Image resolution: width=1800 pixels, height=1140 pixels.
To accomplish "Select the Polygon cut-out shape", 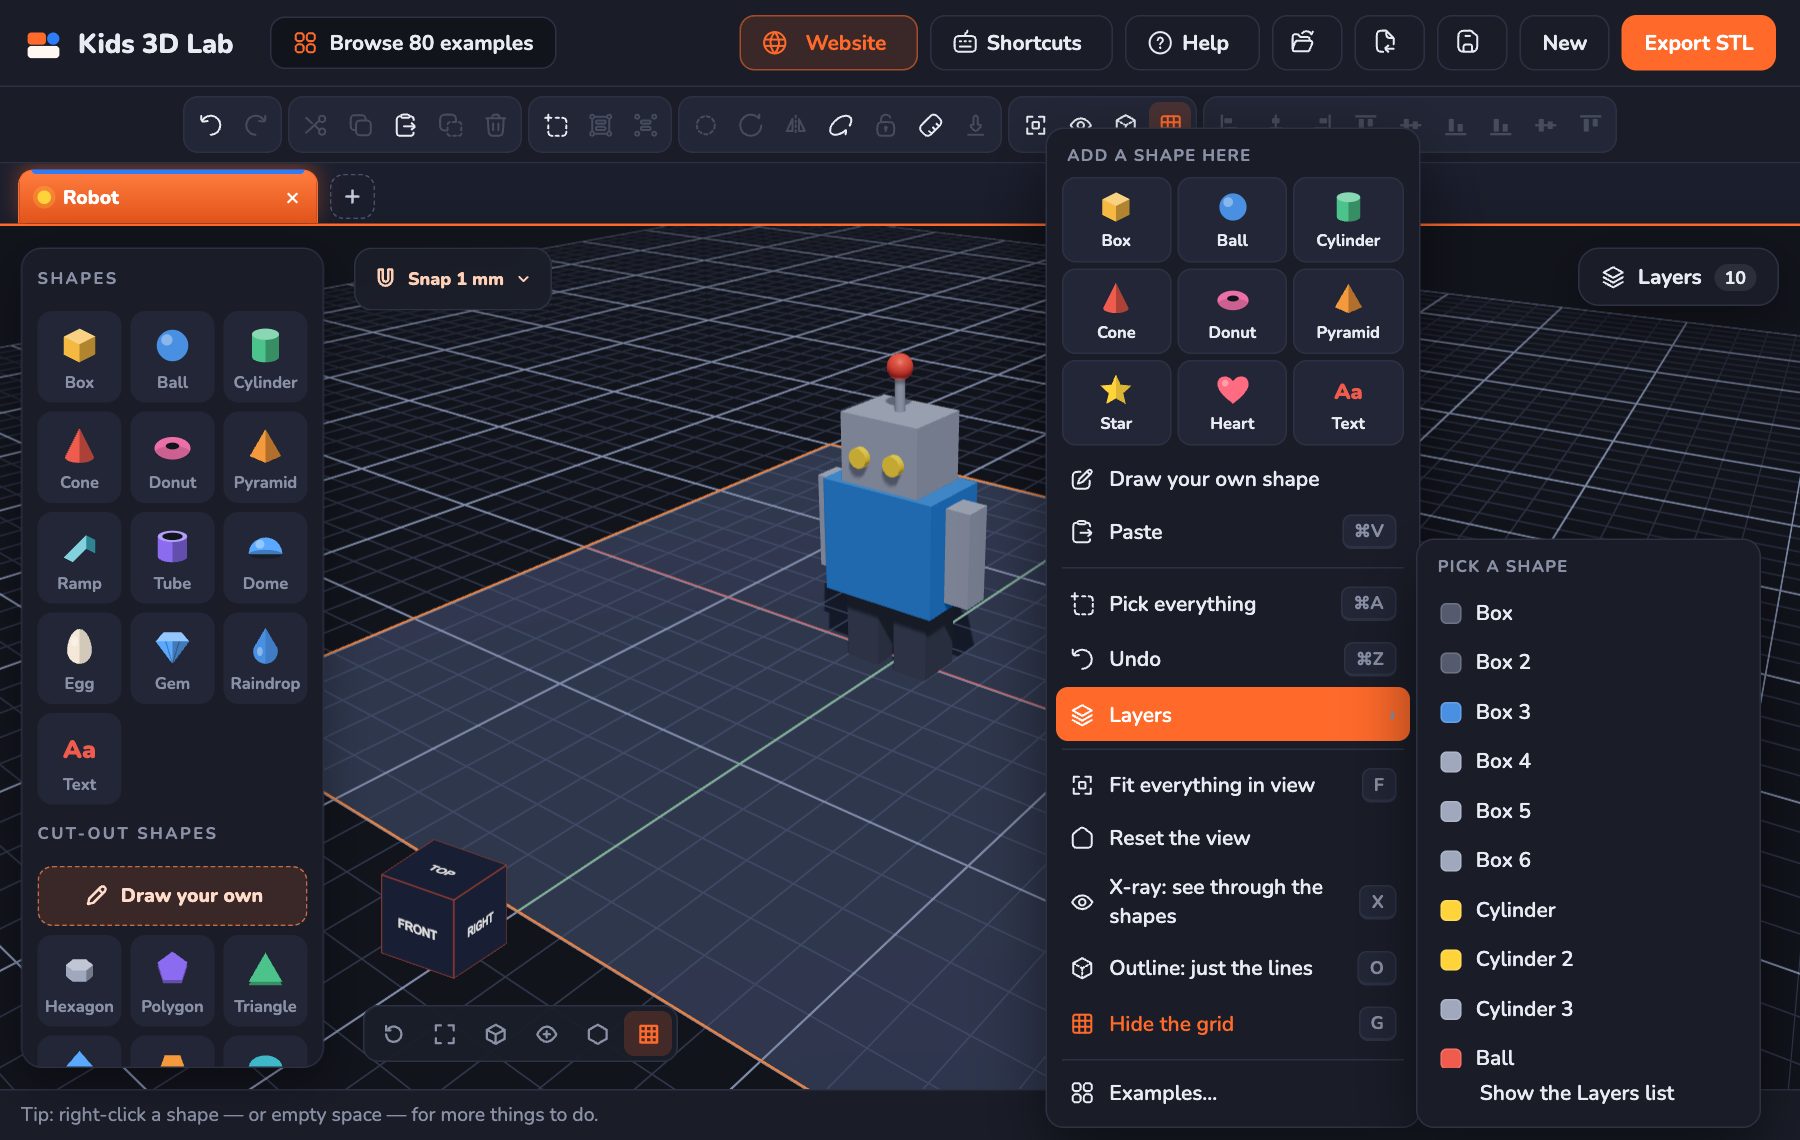I will point(172,981).
